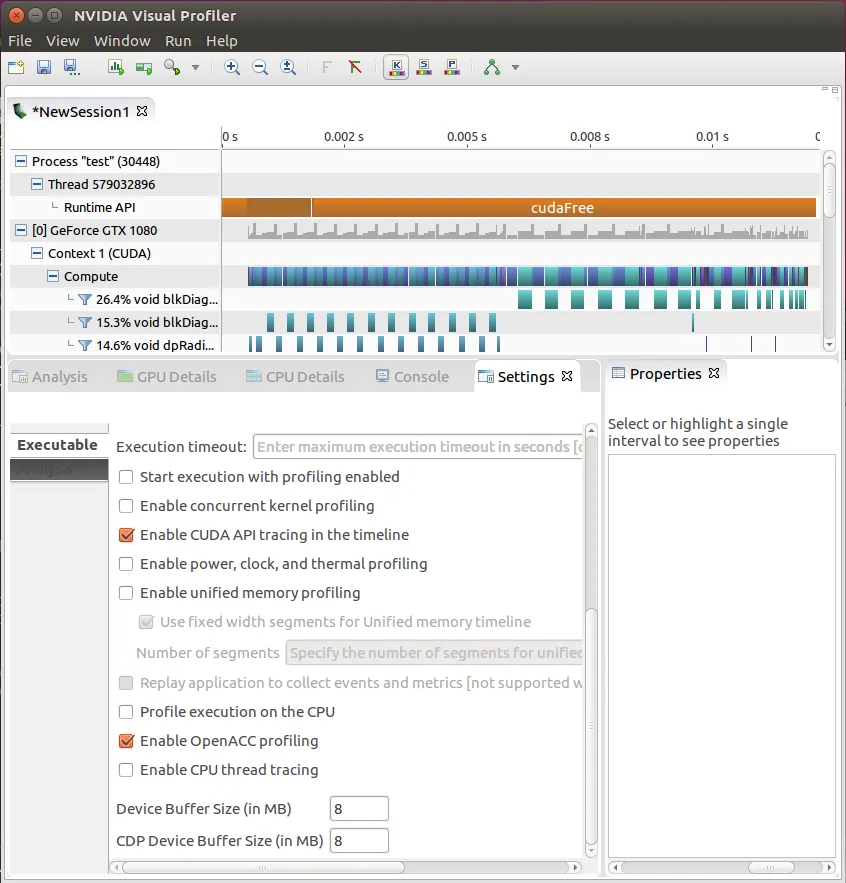Image resolution: width=846 pixels, height=883 pixels.
Task: Select the Executable settings section
Action: (58, 445)
